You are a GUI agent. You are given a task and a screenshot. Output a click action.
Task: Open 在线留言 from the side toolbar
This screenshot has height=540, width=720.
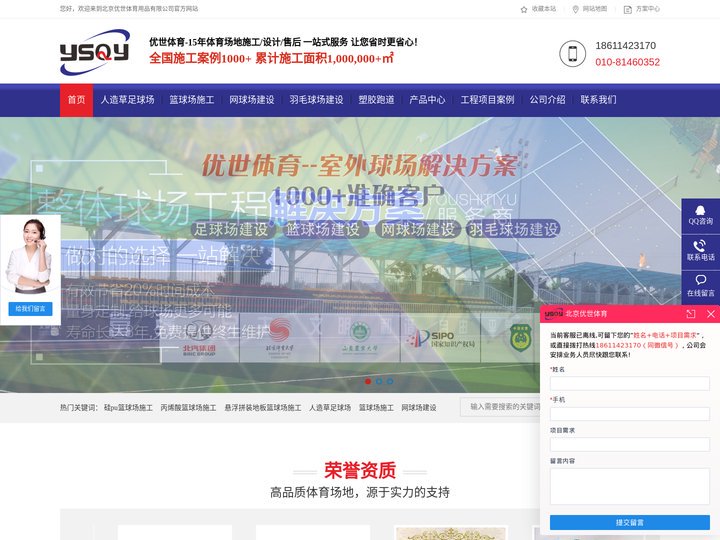point(700,287)
